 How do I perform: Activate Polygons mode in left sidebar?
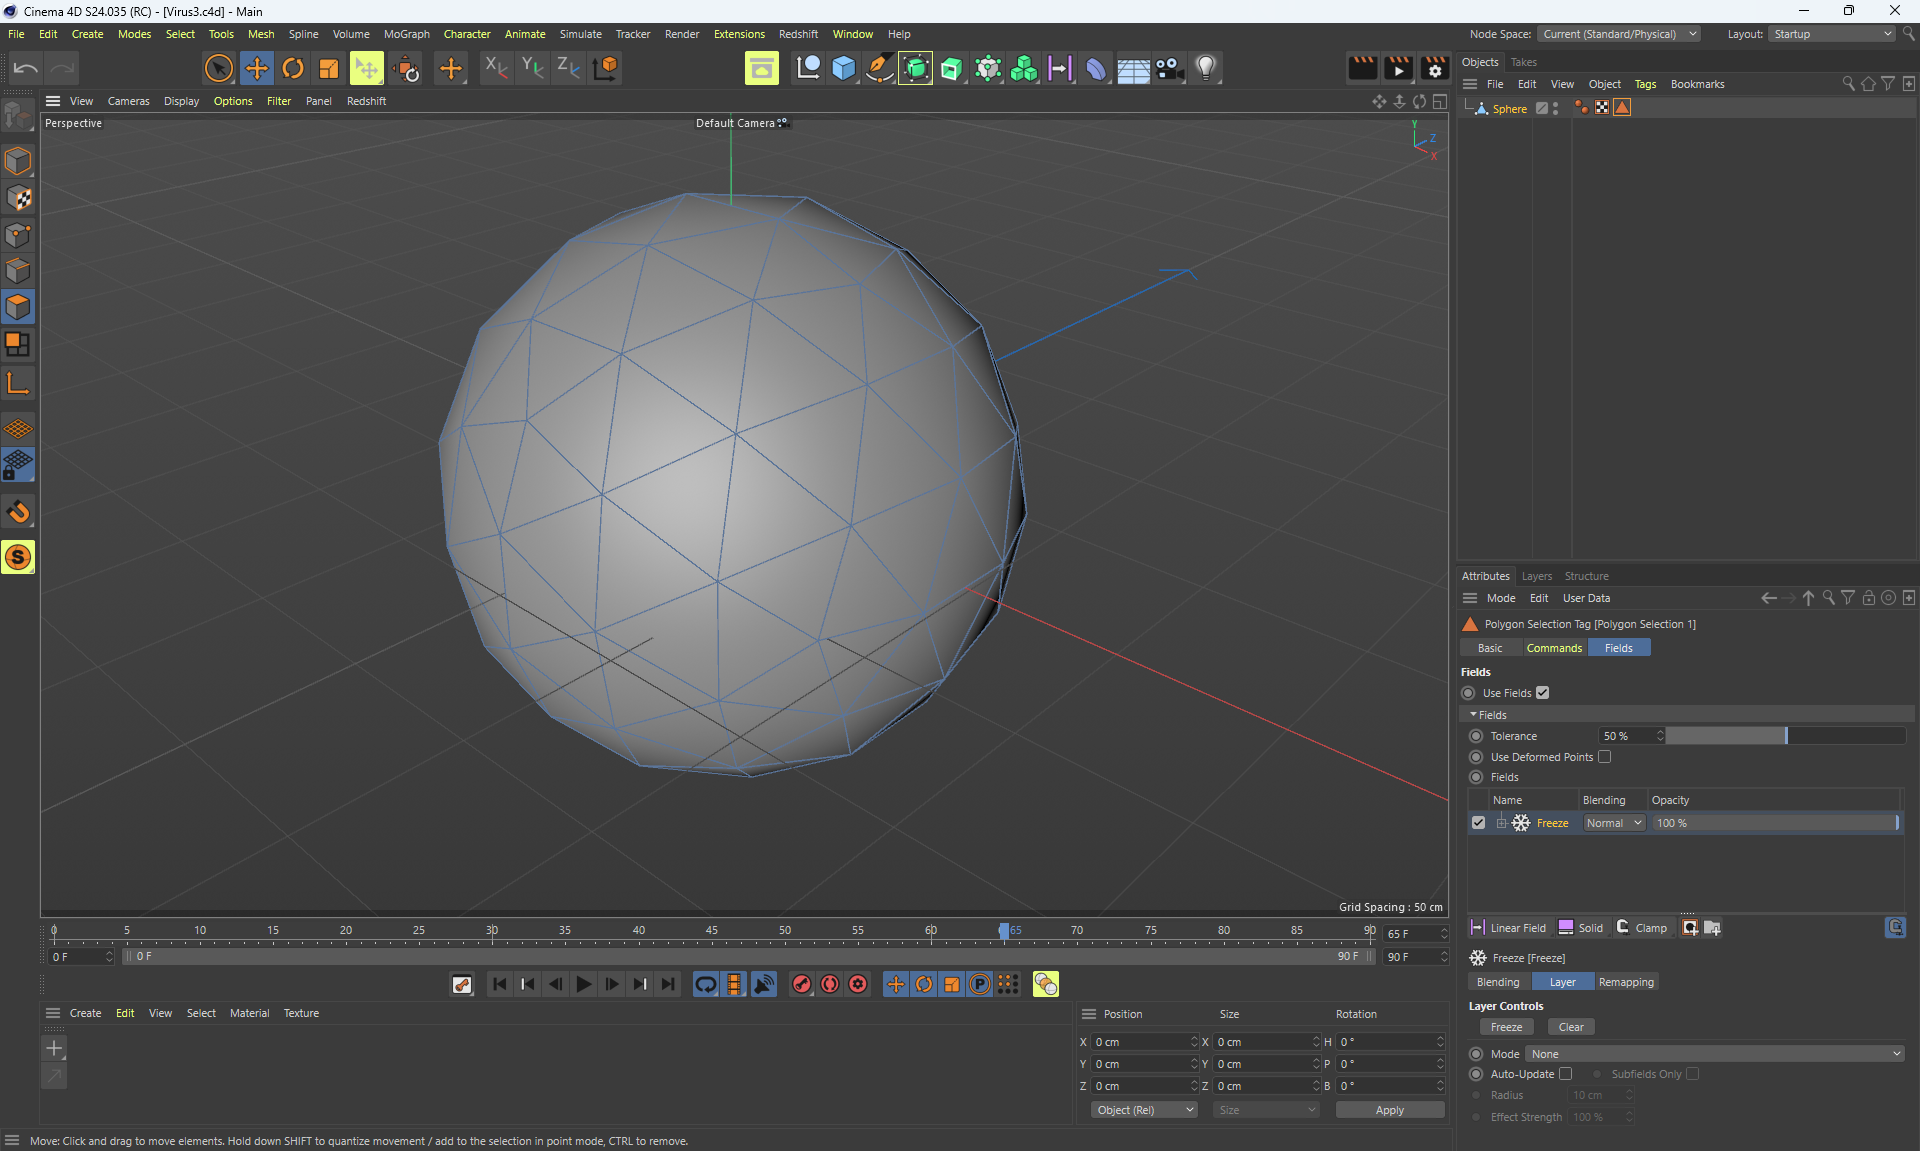pos(18,307)
